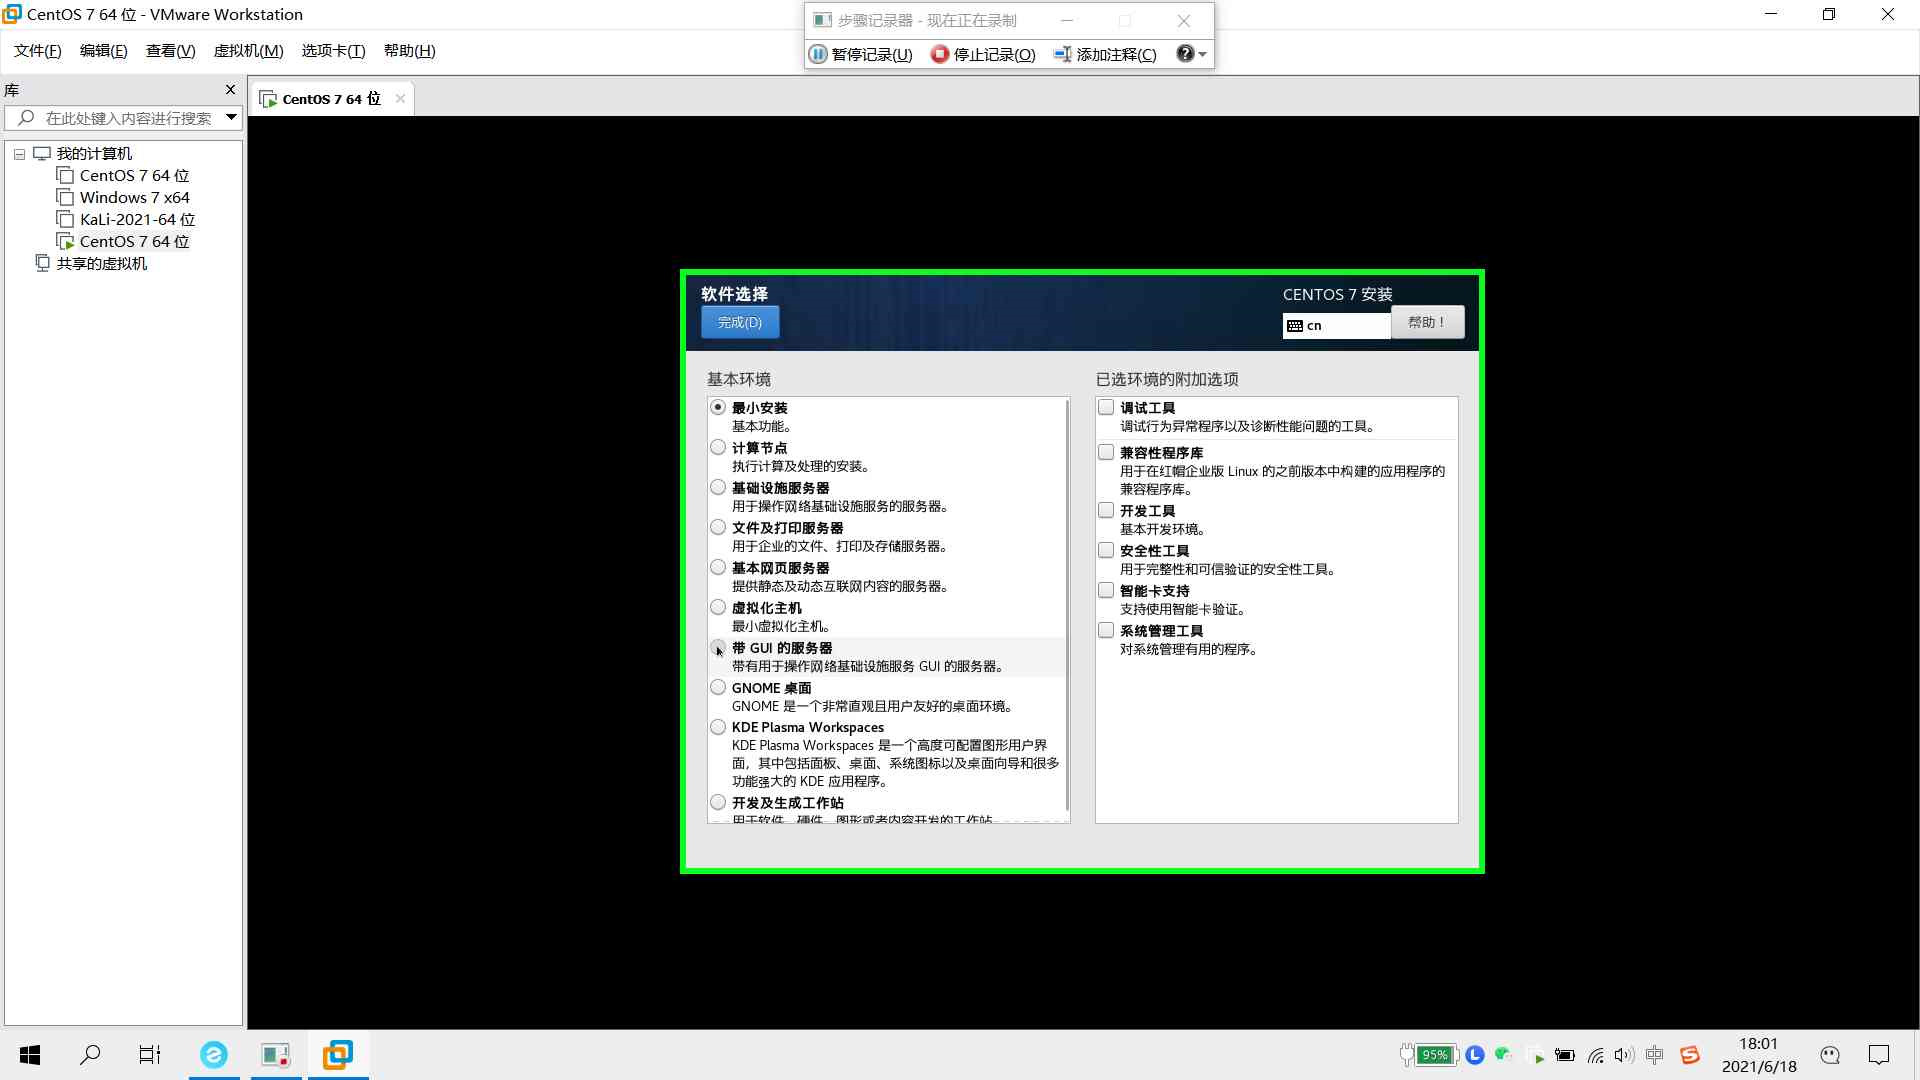The height and width of the screenshot is (1080, 1920).
Task: Open the 编辑(E) menu
Action: click(x=103, y=51)
